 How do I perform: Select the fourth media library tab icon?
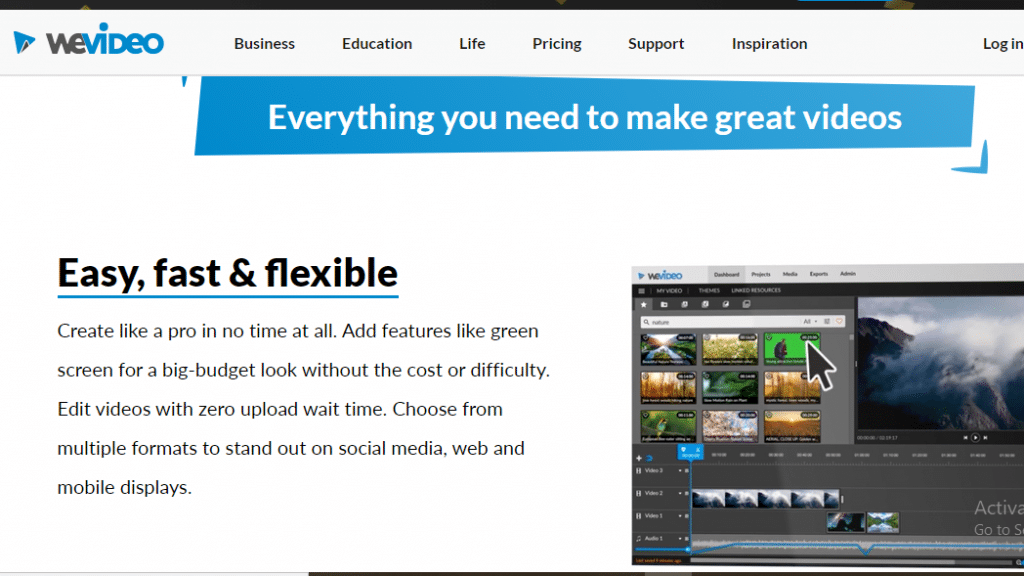click(705, 304)
